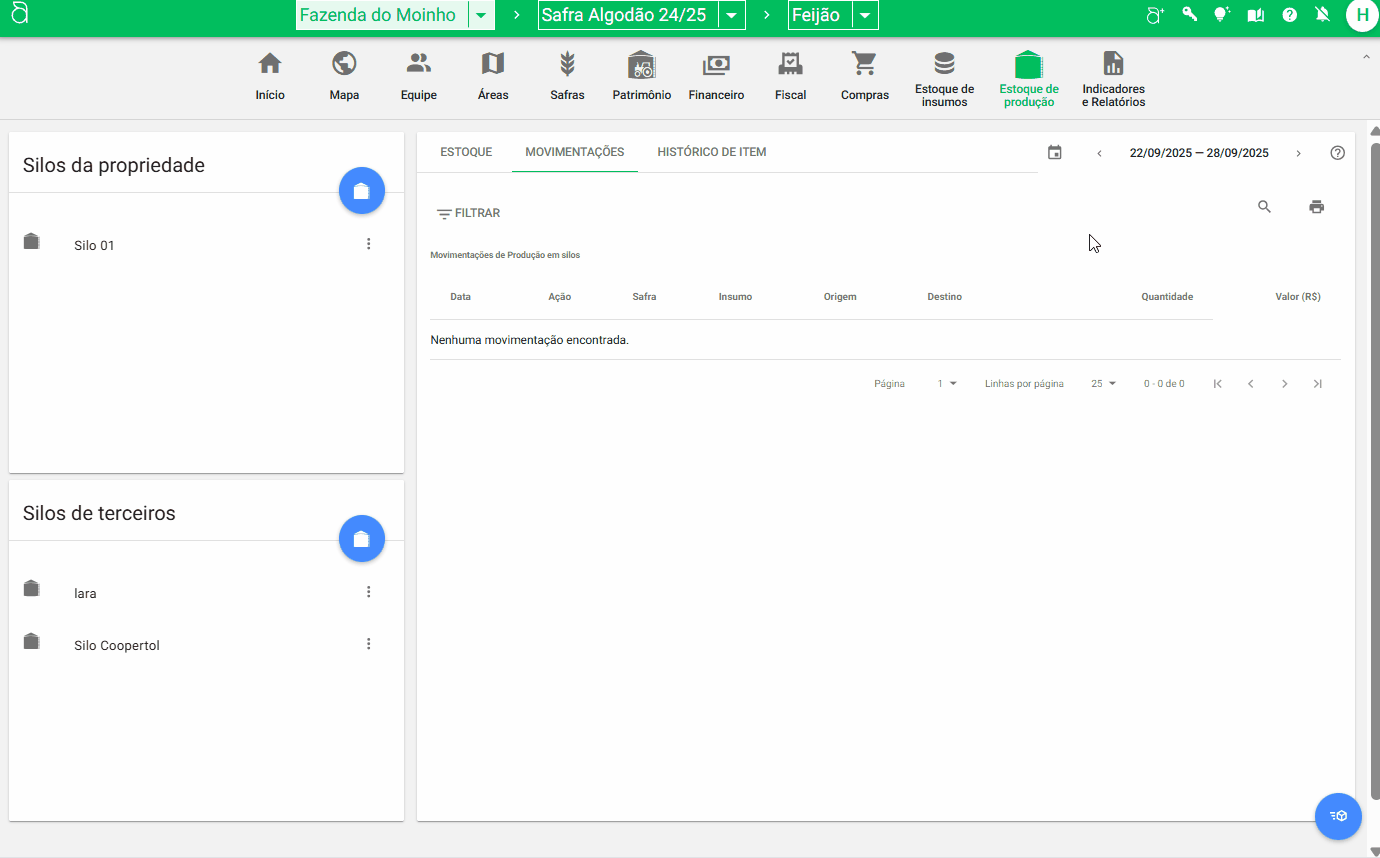Open the Patrimônio tractor icon
Screen dimensions: 1380x858
click(641, 65)
